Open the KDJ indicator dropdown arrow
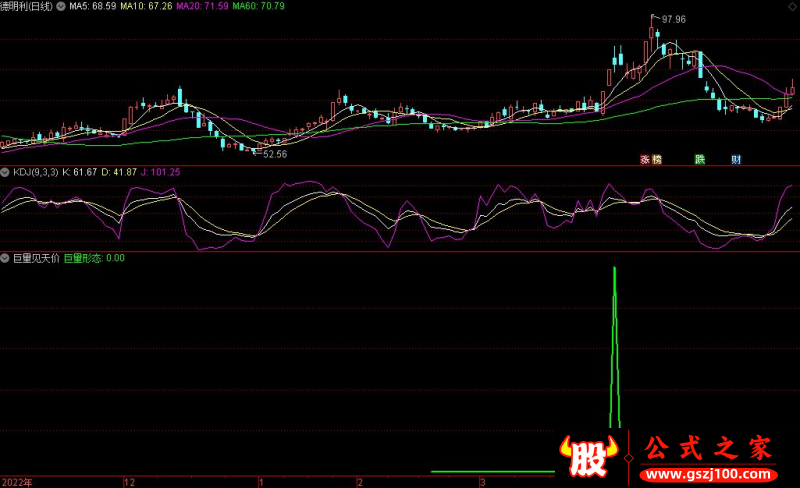 coord(5,172)
